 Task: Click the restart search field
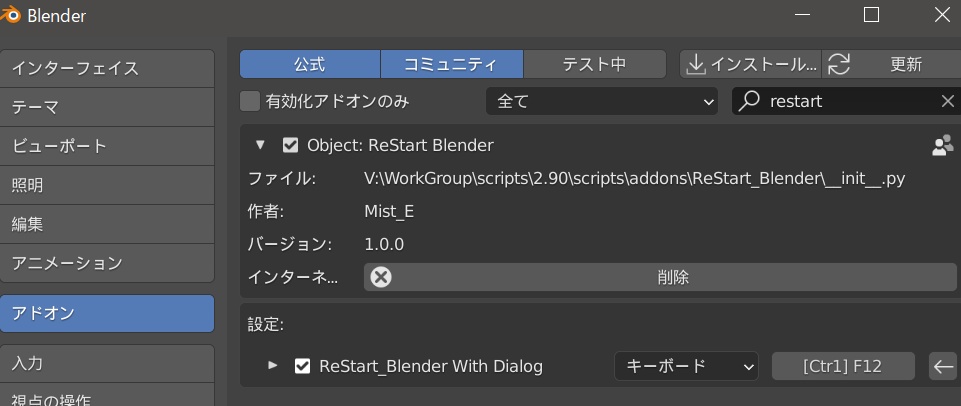(x=846, y=101)
